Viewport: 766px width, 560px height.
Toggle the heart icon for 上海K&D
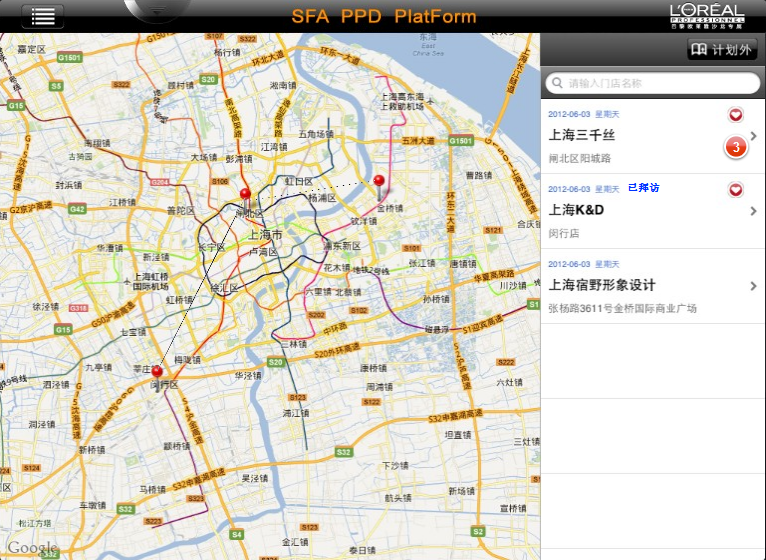coord(736,190)
